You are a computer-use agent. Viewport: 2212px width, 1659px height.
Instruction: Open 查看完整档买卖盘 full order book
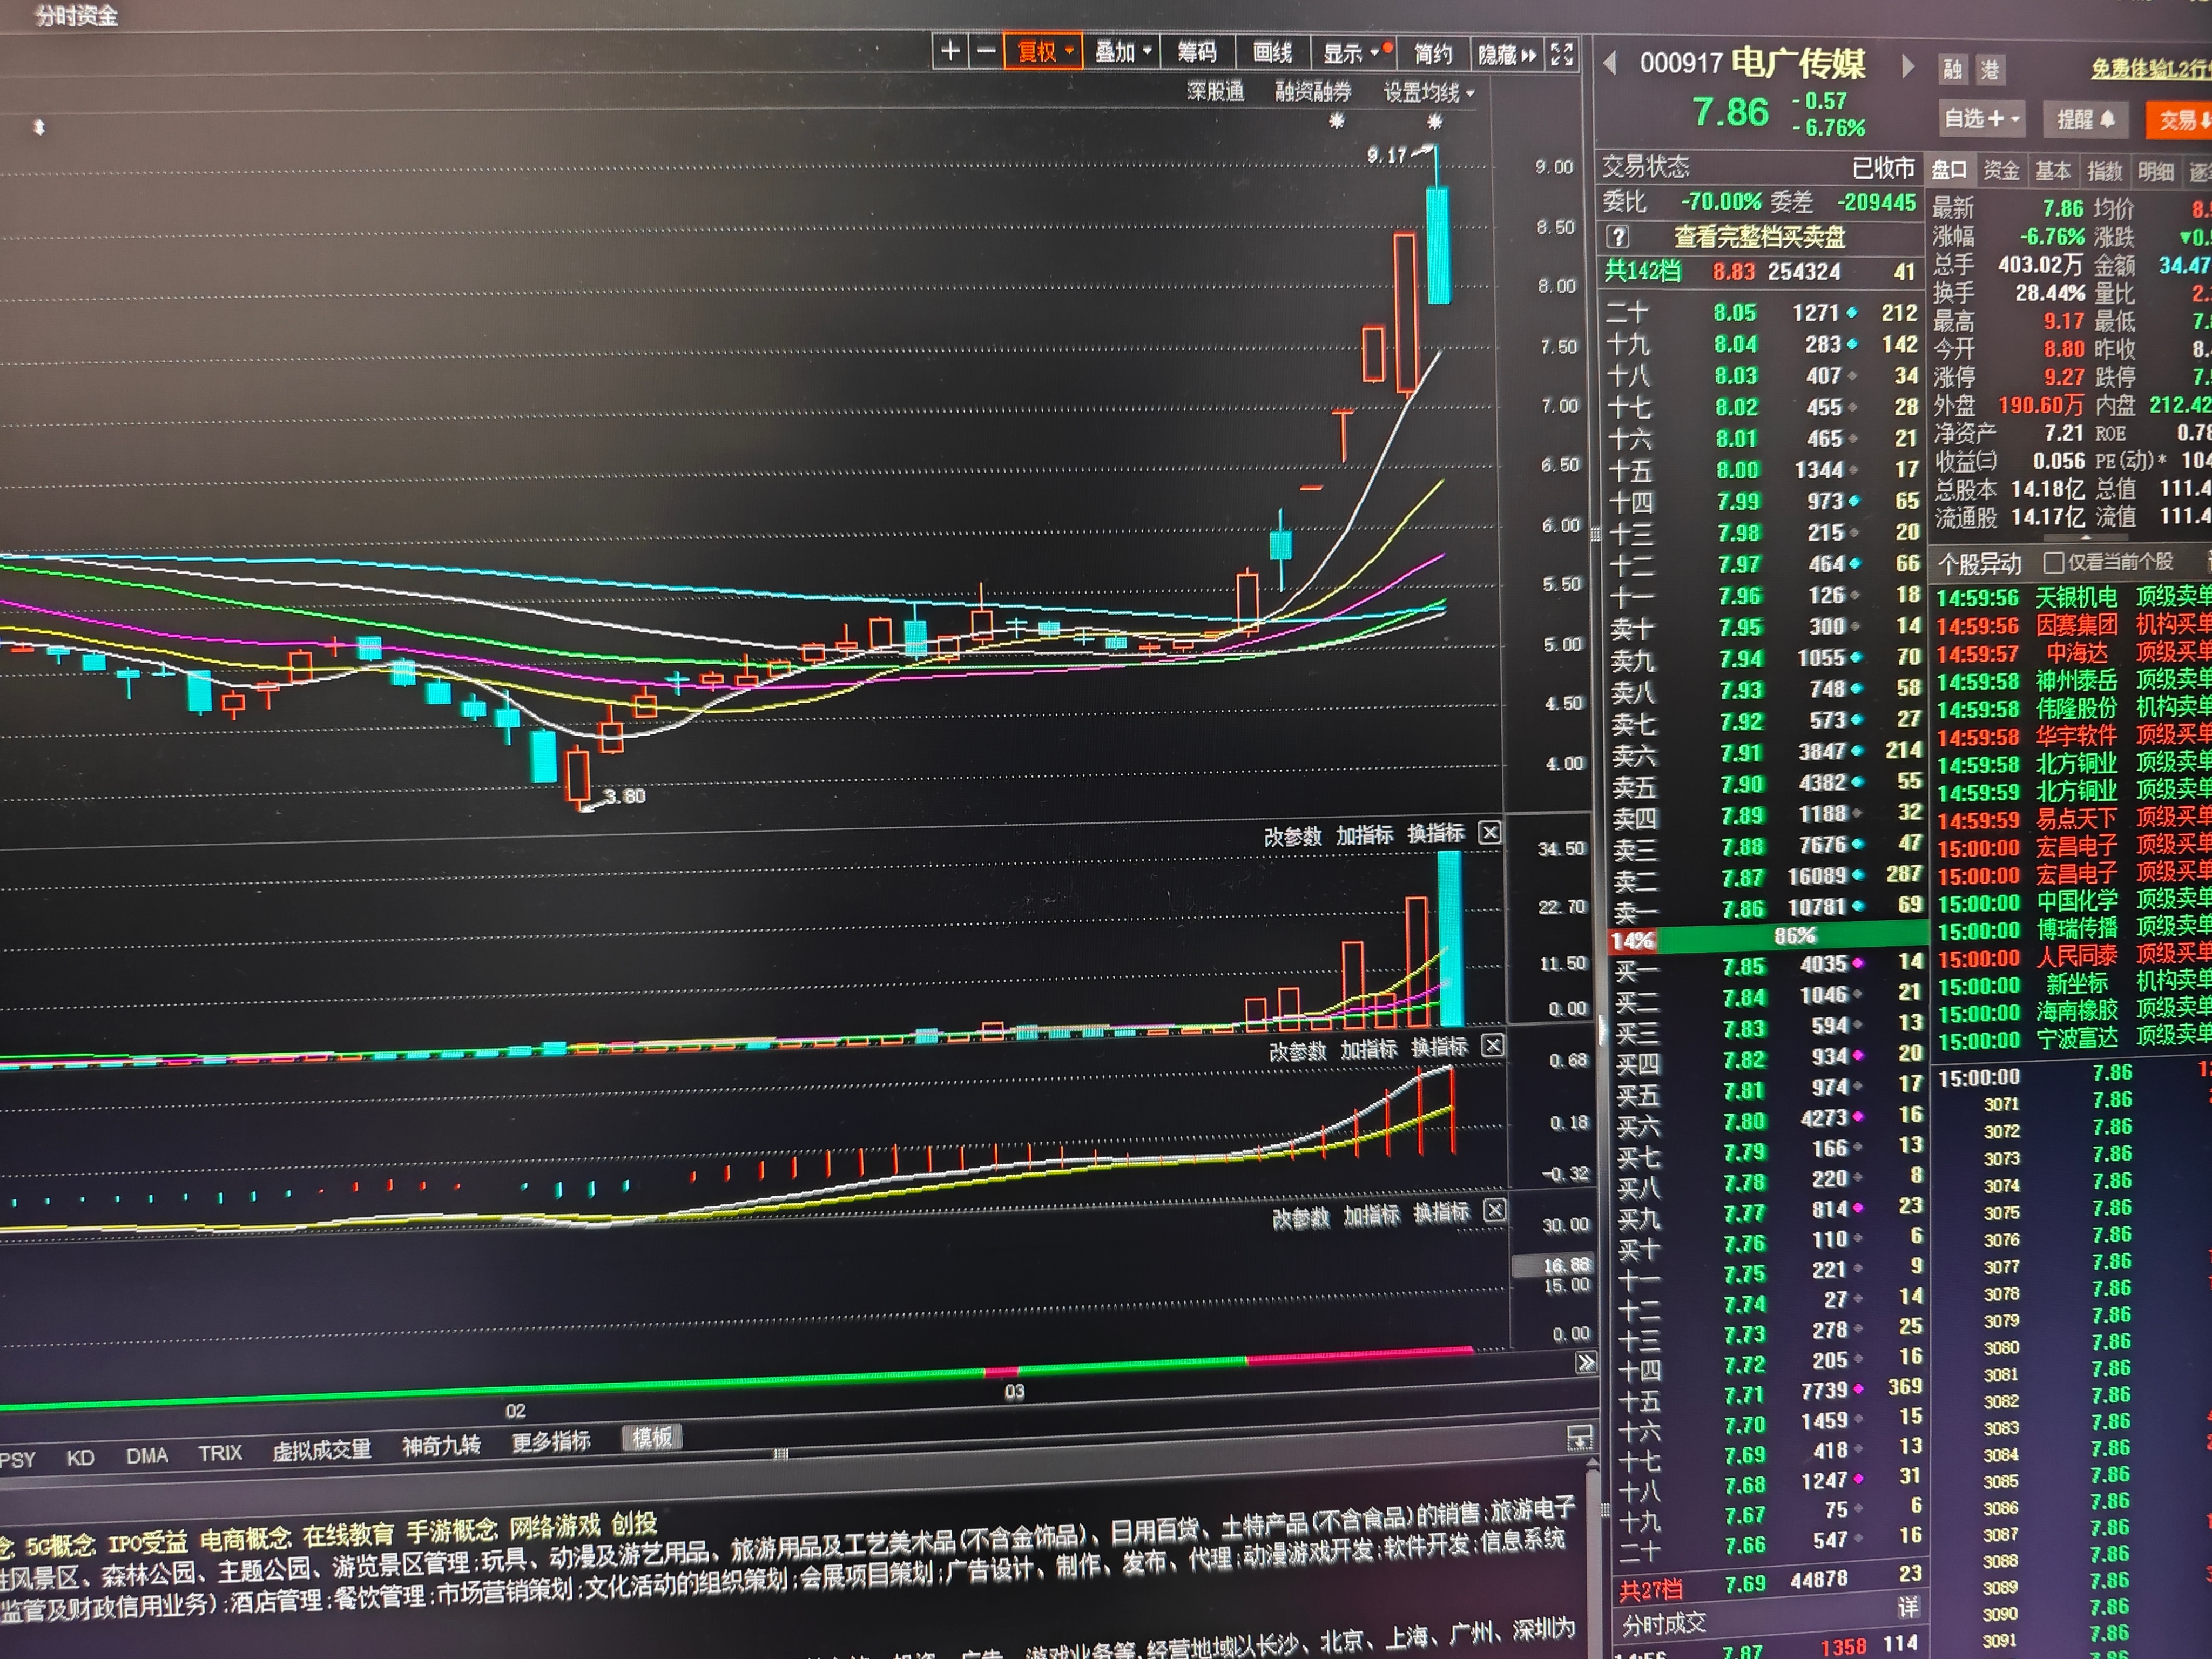pos(1760,237)
